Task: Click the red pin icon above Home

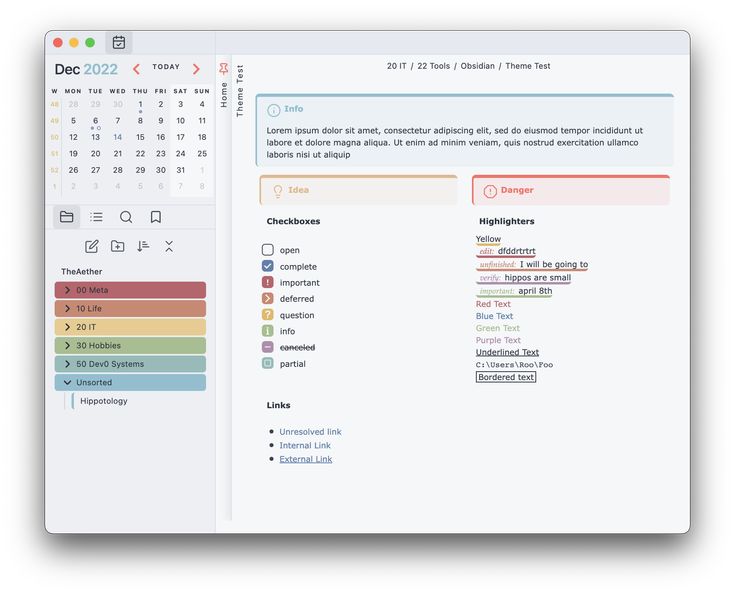Action: pos(223,69)
